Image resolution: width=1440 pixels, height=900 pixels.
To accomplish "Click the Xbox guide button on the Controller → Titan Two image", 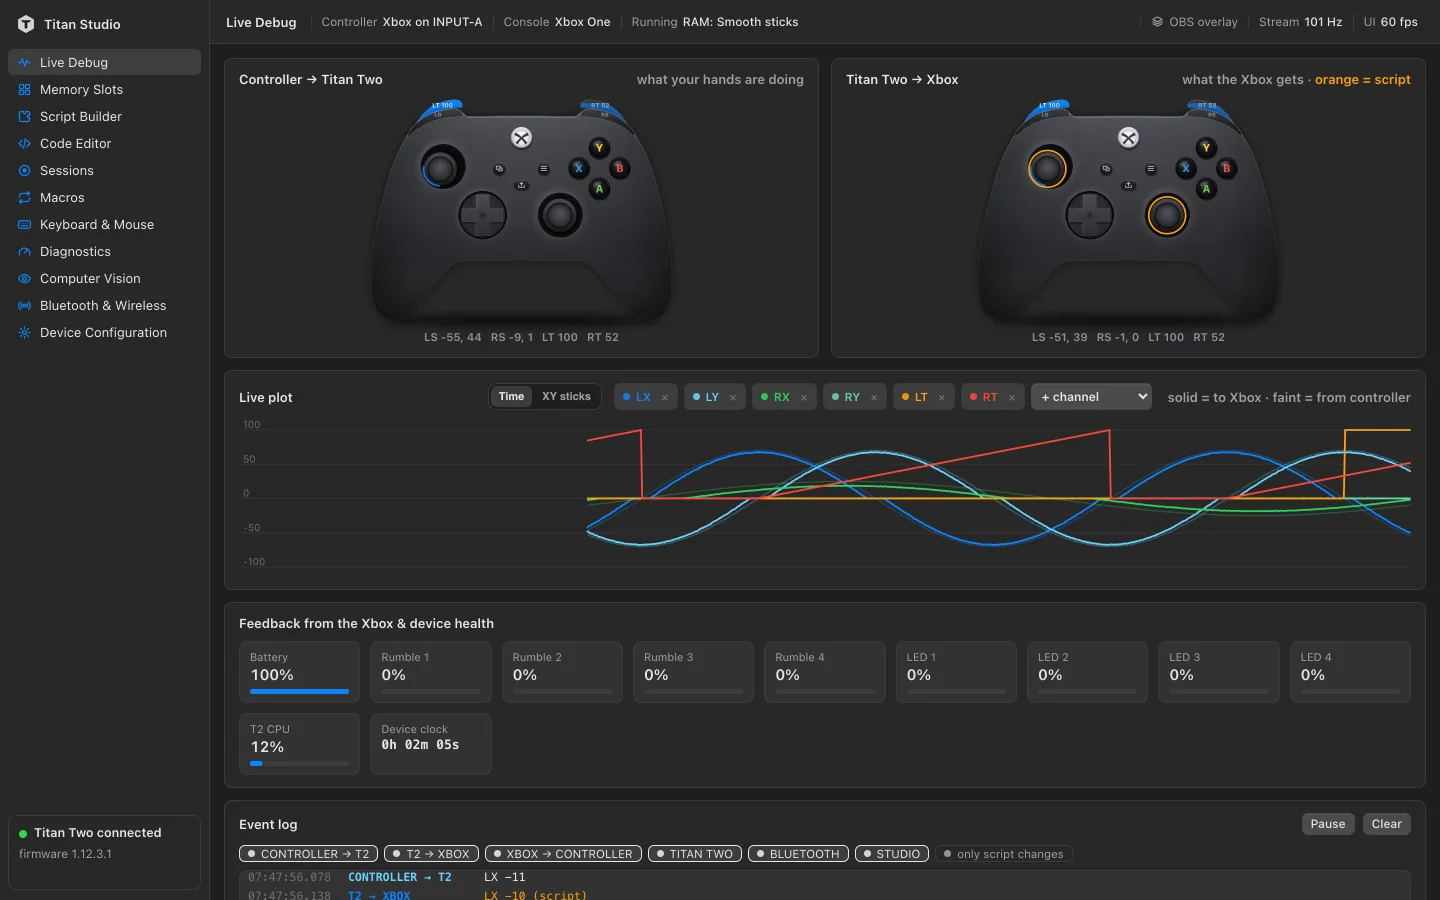I will (521, 138).
